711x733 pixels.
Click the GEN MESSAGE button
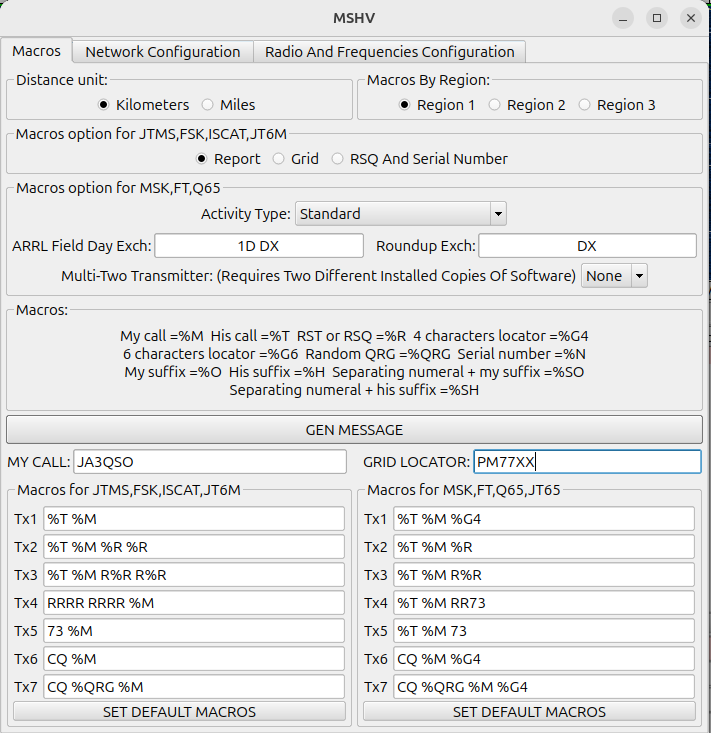click(354, 430)
